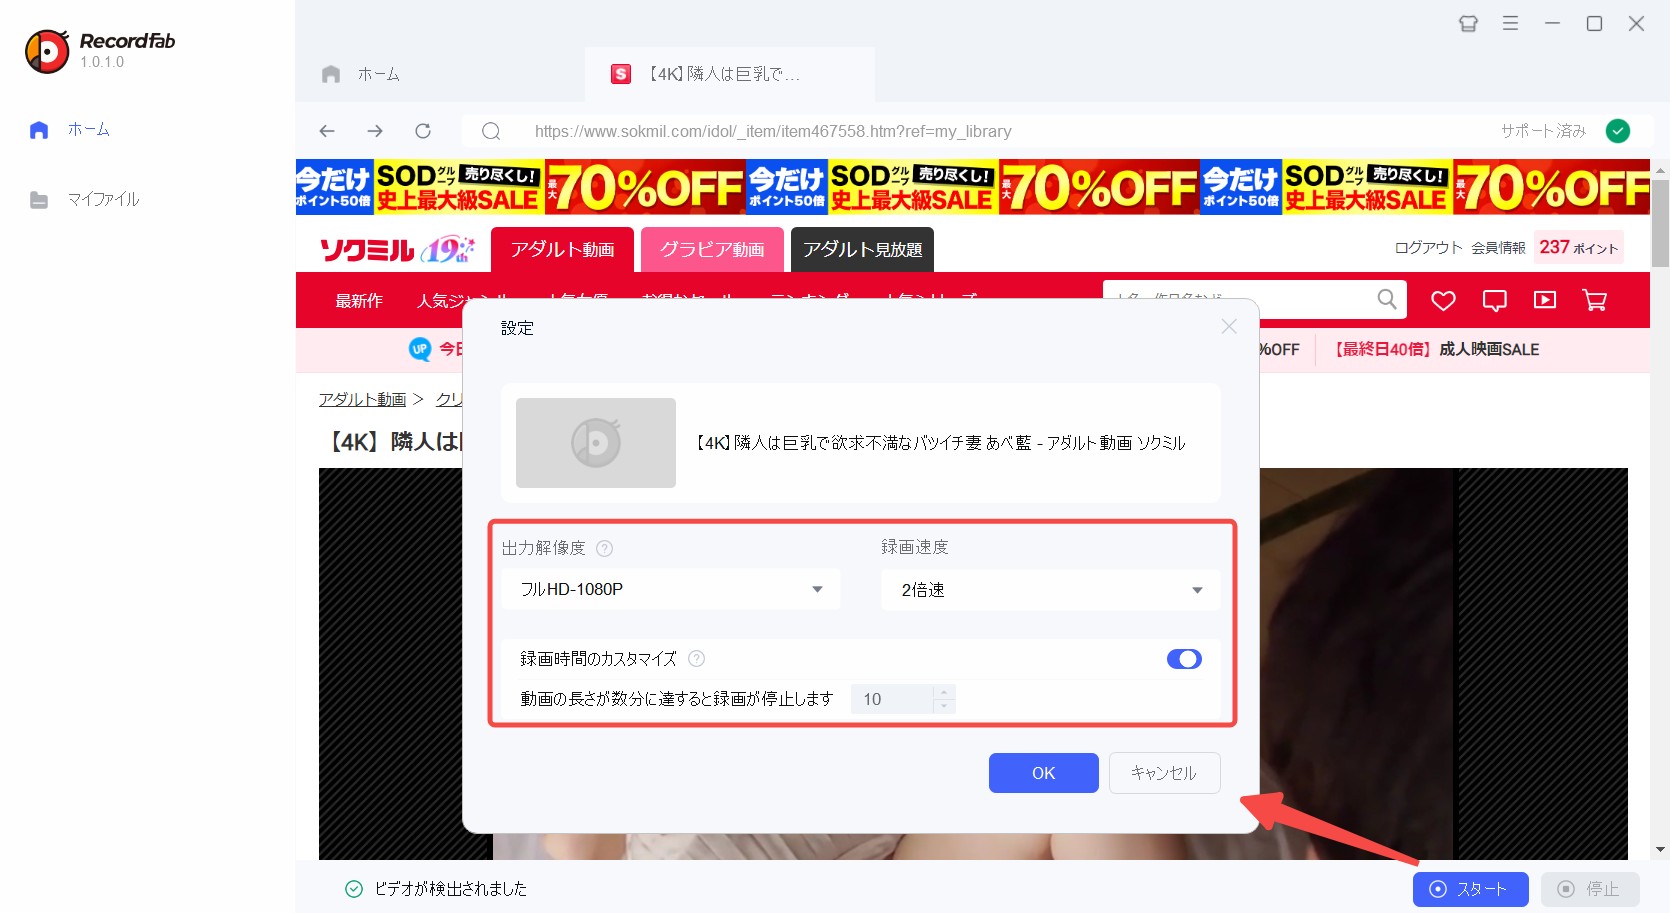This screenshot has height=913, width=1670.
Task: Click the site search magnifier icon
Action: point(1387,299)
